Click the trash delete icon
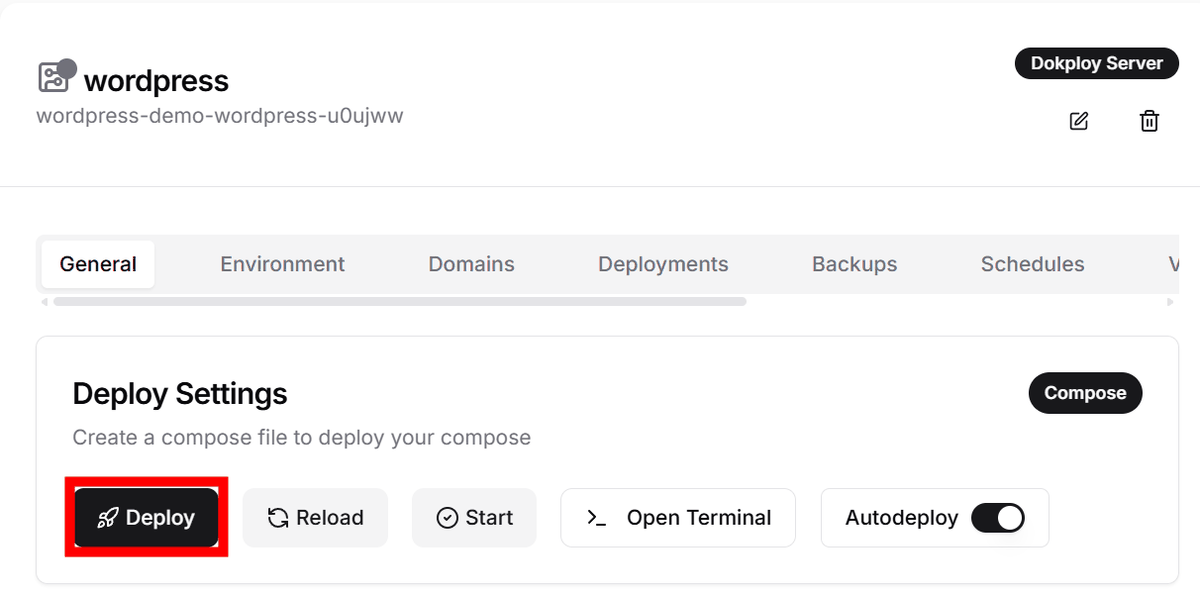 [x=1149, y=121]
